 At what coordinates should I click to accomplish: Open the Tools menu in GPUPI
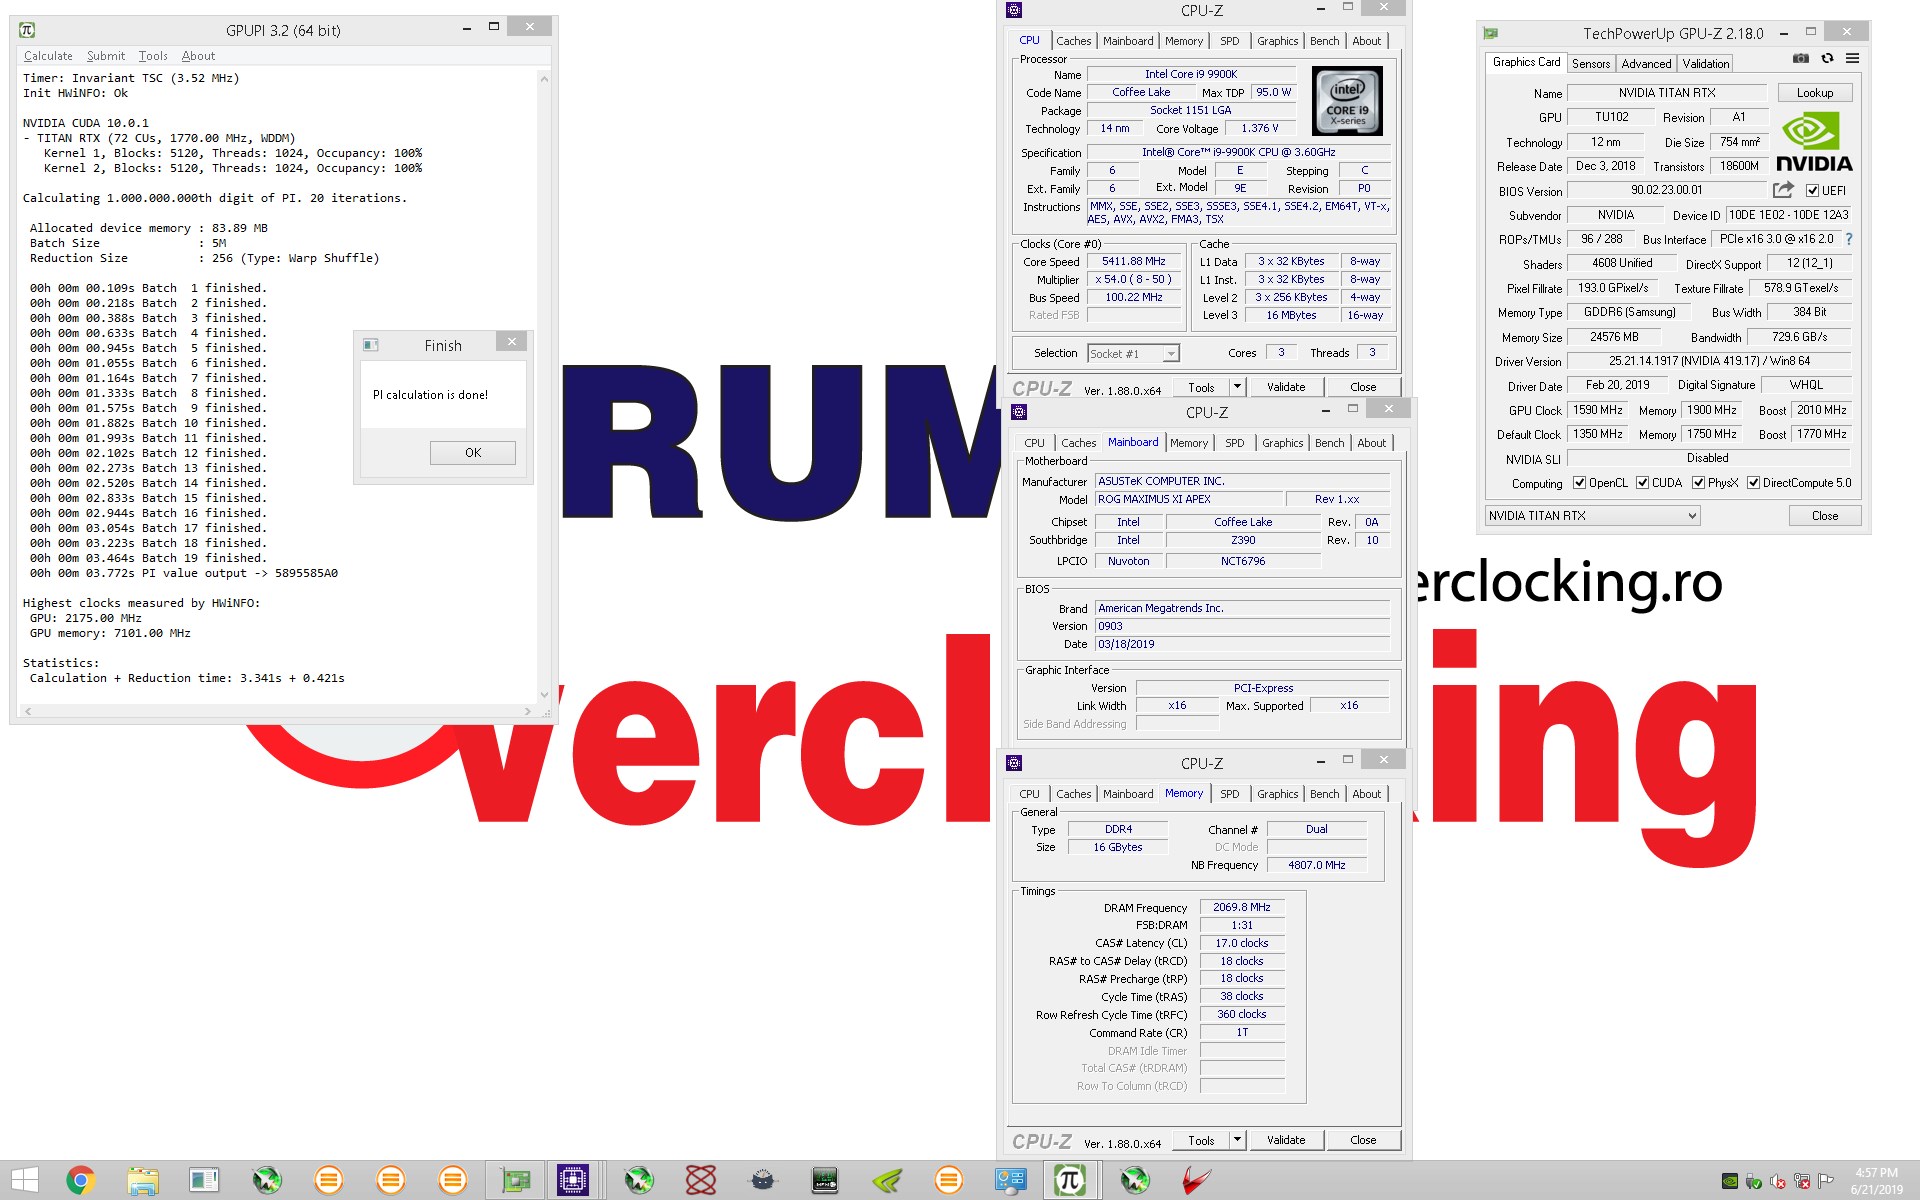[x=153, y=56]
